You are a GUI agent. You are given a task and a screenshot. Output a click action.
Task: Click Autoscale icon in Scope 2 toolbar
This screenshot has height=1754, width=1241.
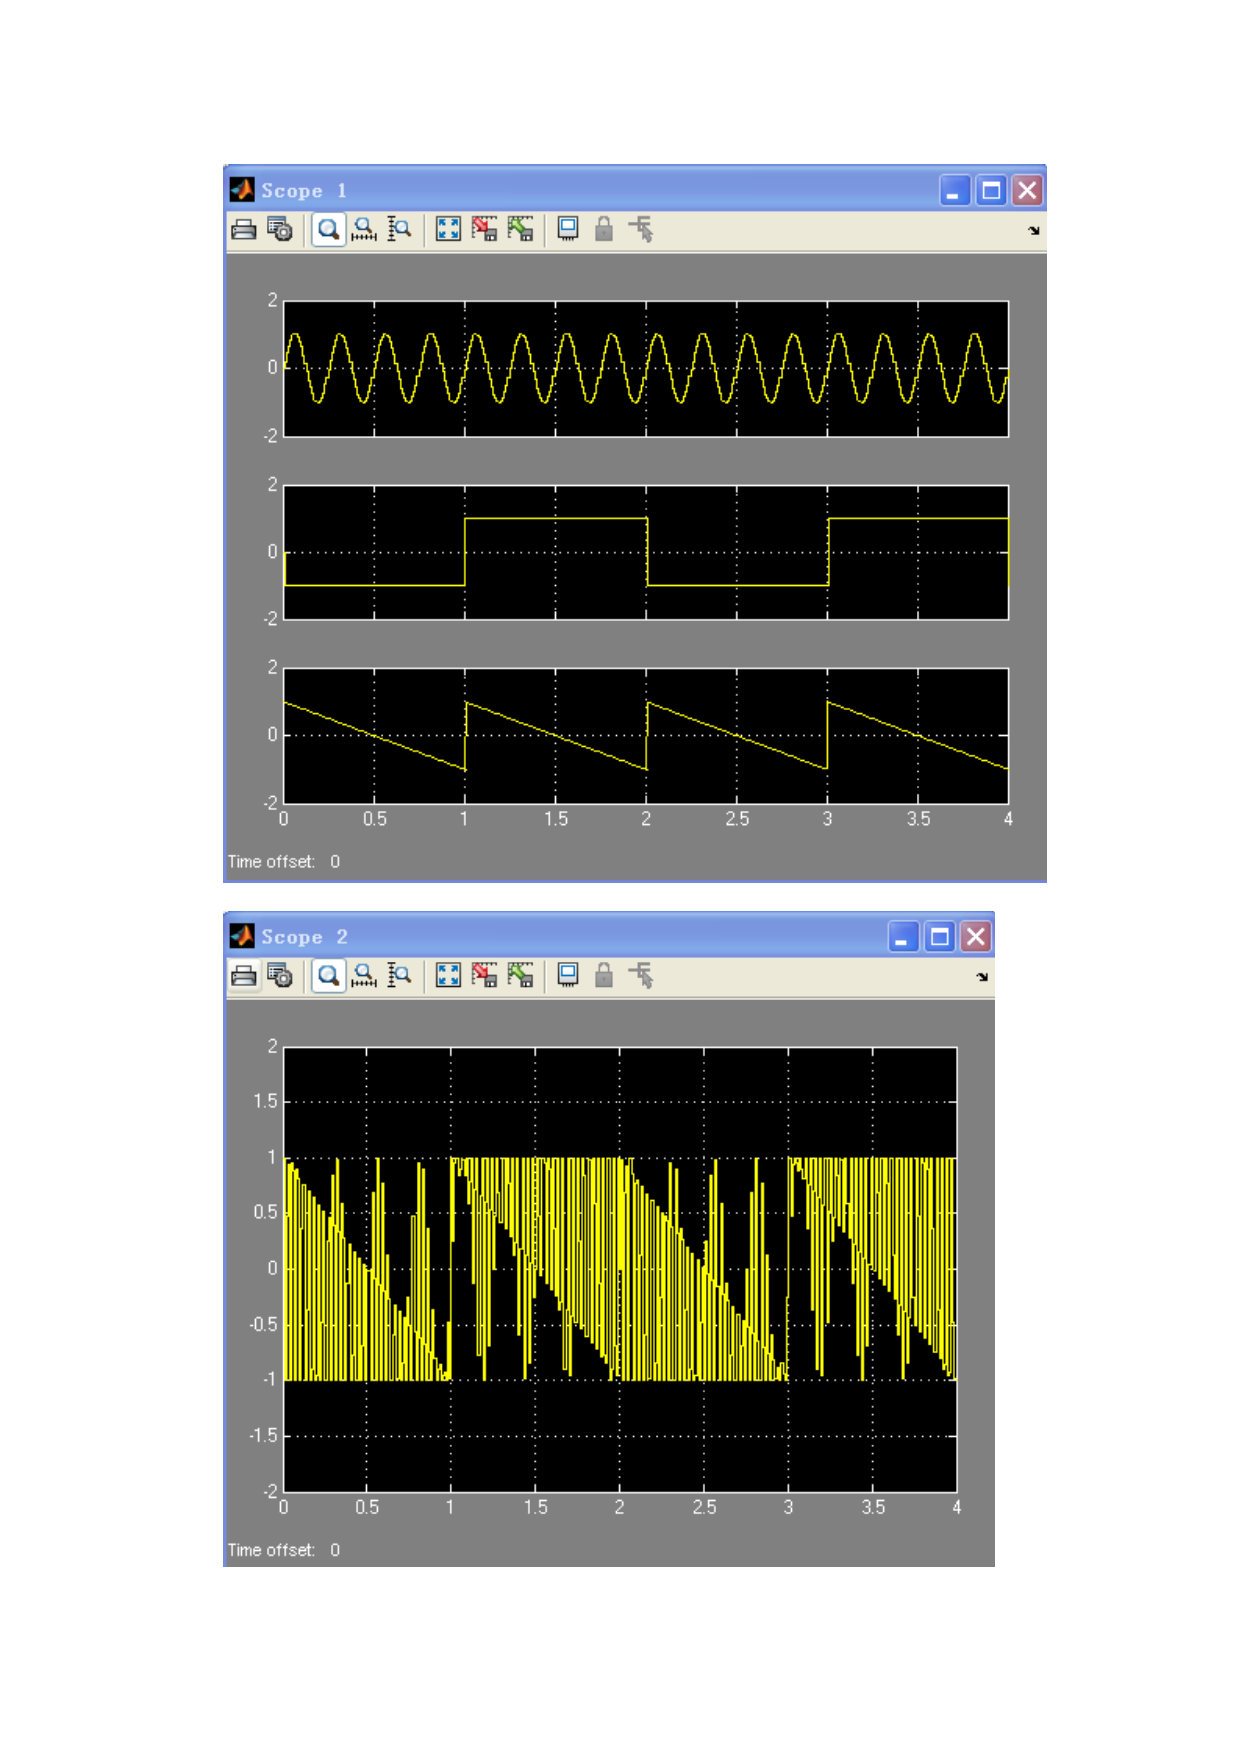click(448, 976)
